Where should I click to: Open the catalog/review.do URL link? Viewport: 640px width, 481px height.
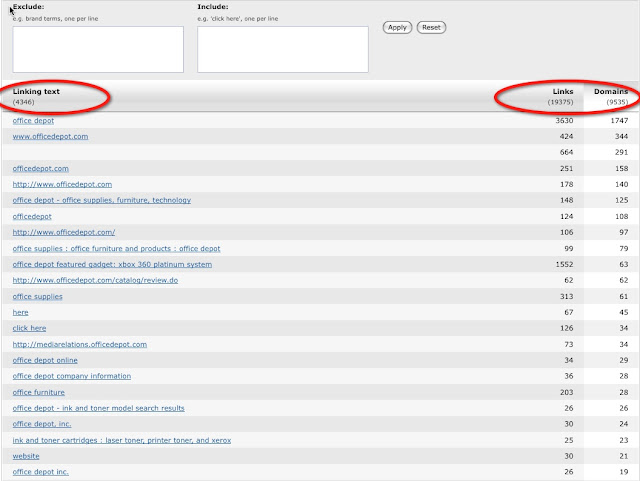click(x=95, y=281)
